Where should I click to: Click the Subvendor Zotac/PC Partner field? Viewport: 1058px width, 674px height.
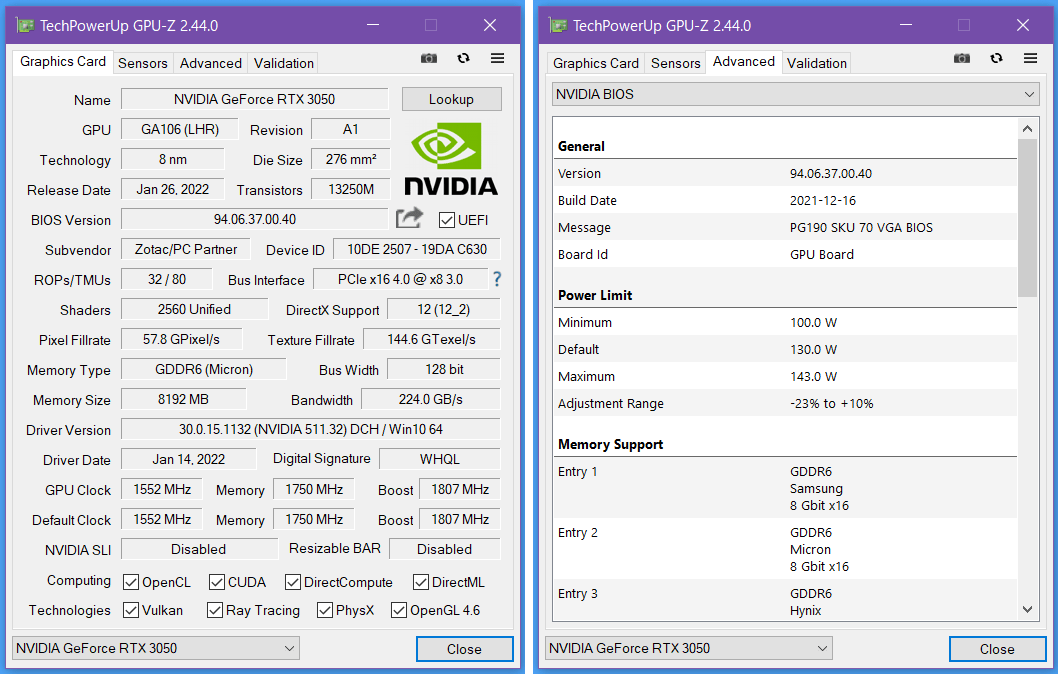[x=186, y=250]
